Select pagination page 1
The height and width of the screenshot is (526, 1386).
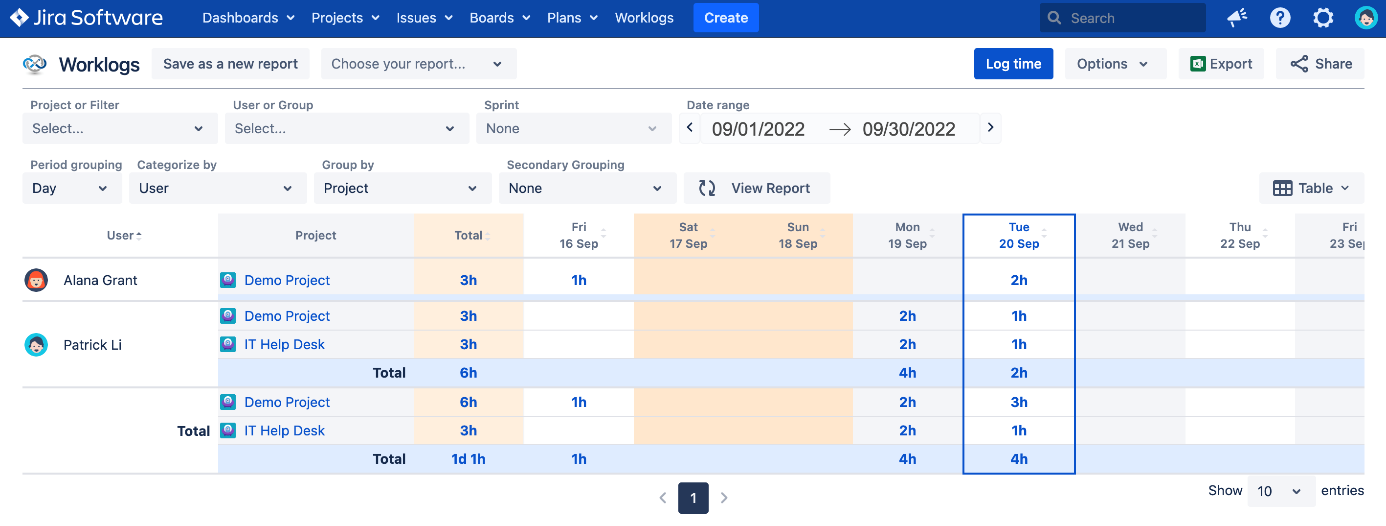[693, 497]
